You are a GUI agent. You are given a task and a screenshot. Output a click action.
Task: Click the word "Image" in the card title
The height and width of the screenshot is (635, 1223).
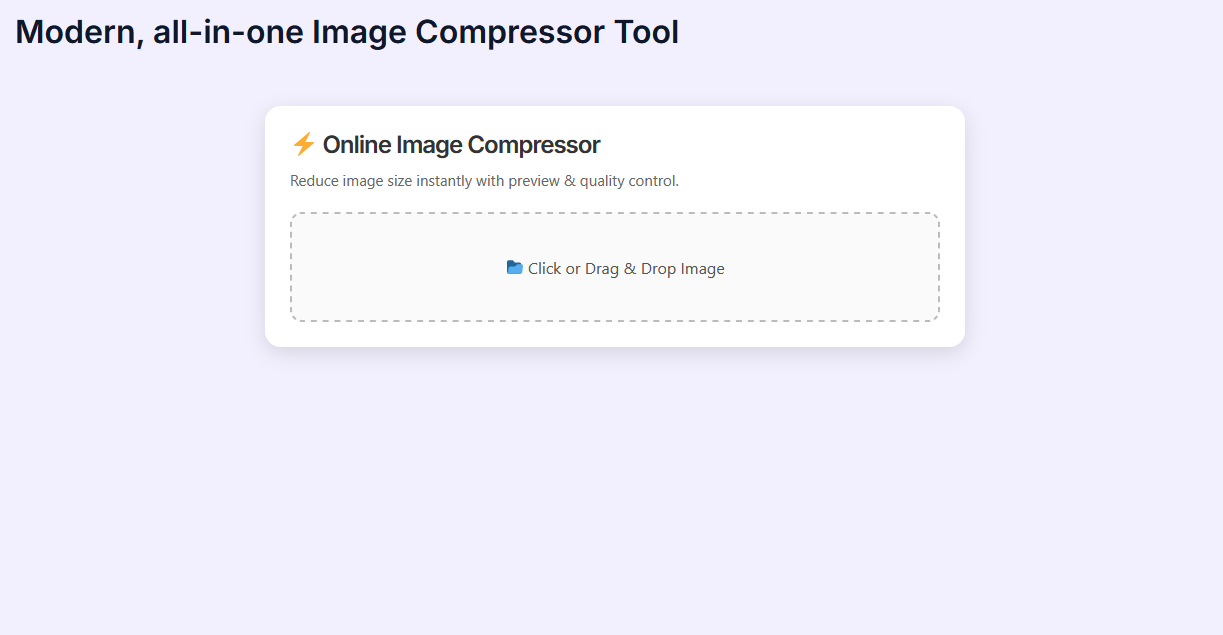[430, 145]
